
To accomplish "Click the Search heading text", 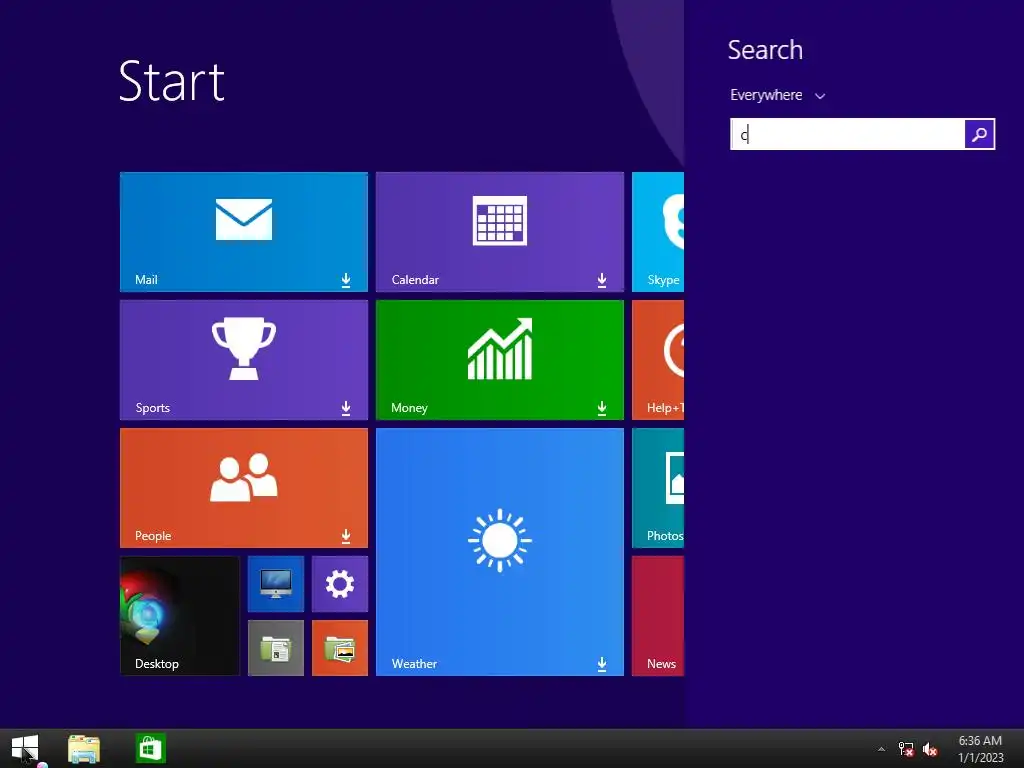I will pos(765,50).
